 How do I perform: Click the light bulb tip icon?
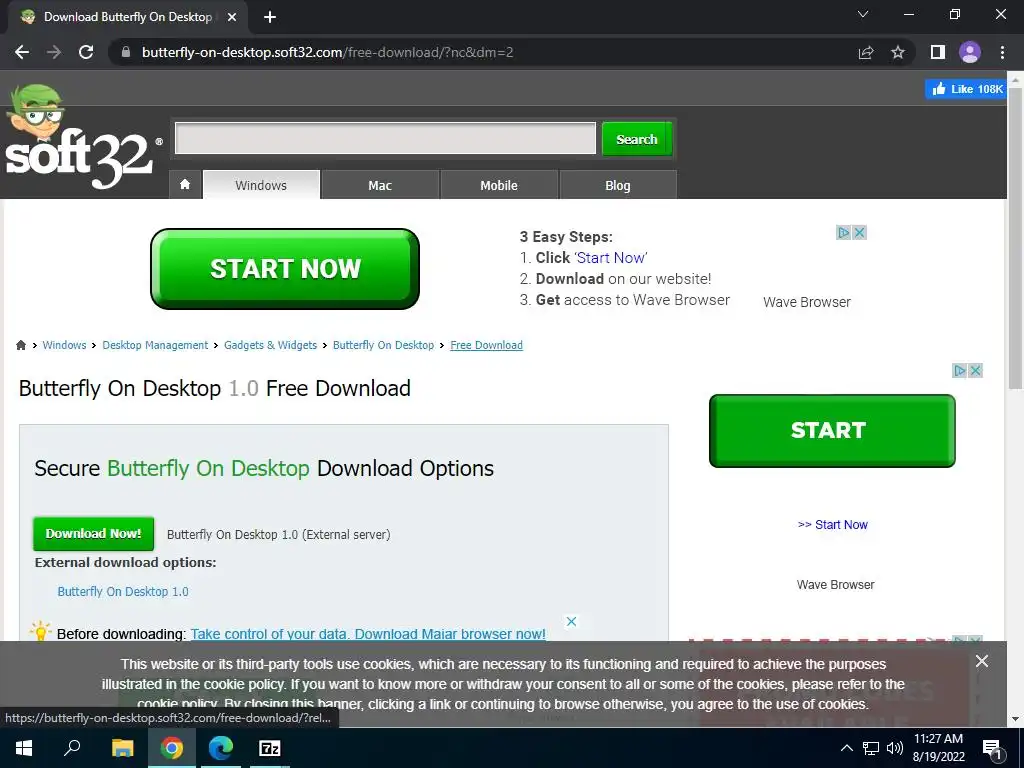[x=40, y=631]
